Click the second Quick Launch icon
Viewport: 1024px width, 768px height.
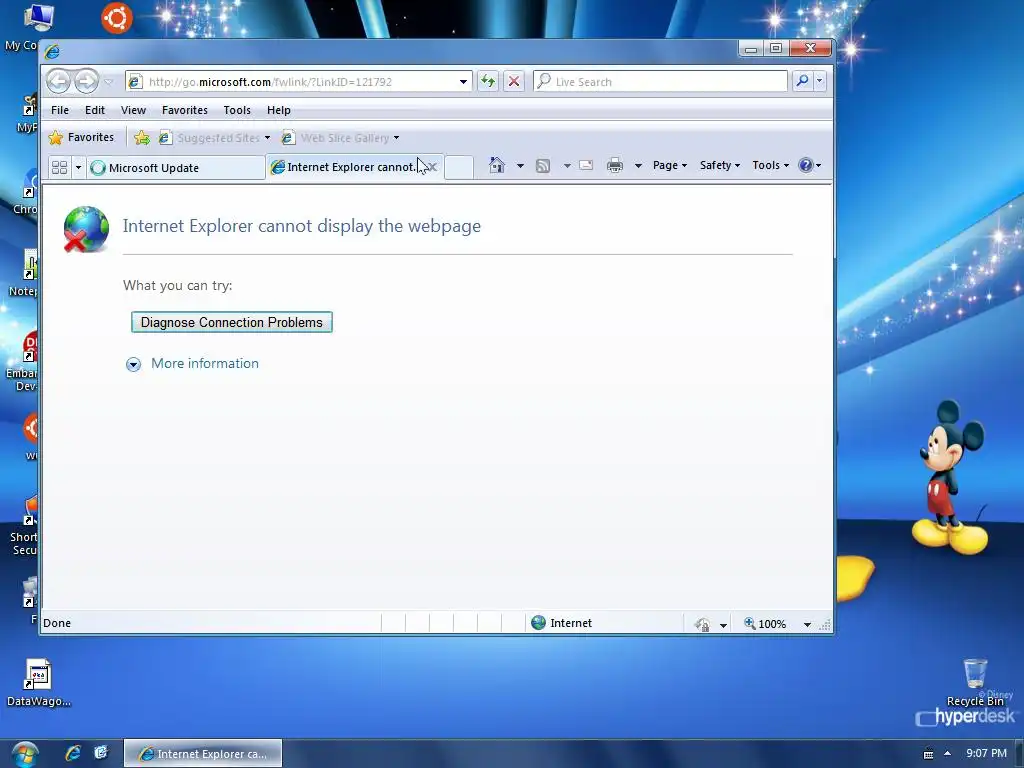[x=101, y=753]
